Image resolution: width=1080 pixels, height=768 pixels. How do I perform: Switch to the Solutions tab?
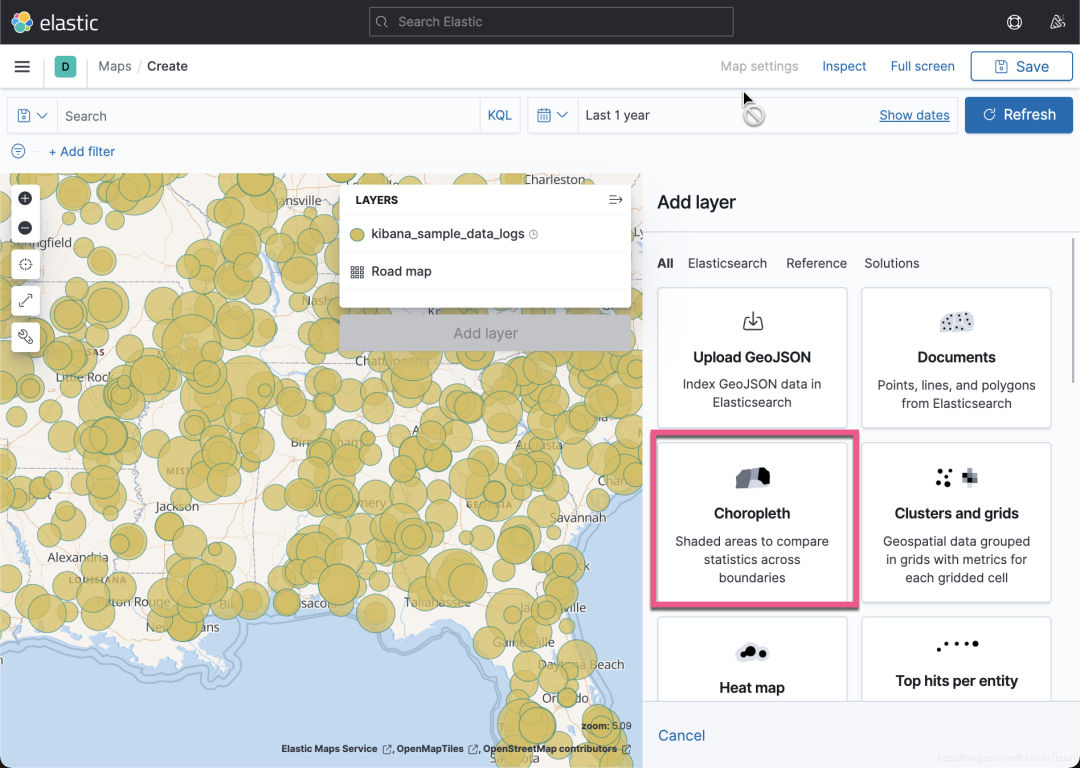click(x=891, y=263)
